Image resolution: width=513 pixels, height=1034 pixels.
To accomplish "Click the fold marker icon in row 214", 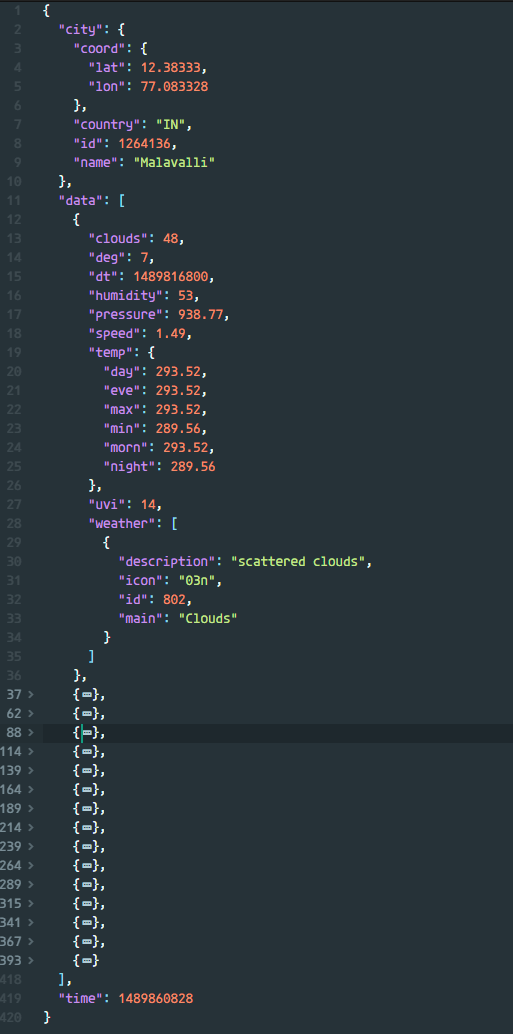I will click(x=87, y=828).
